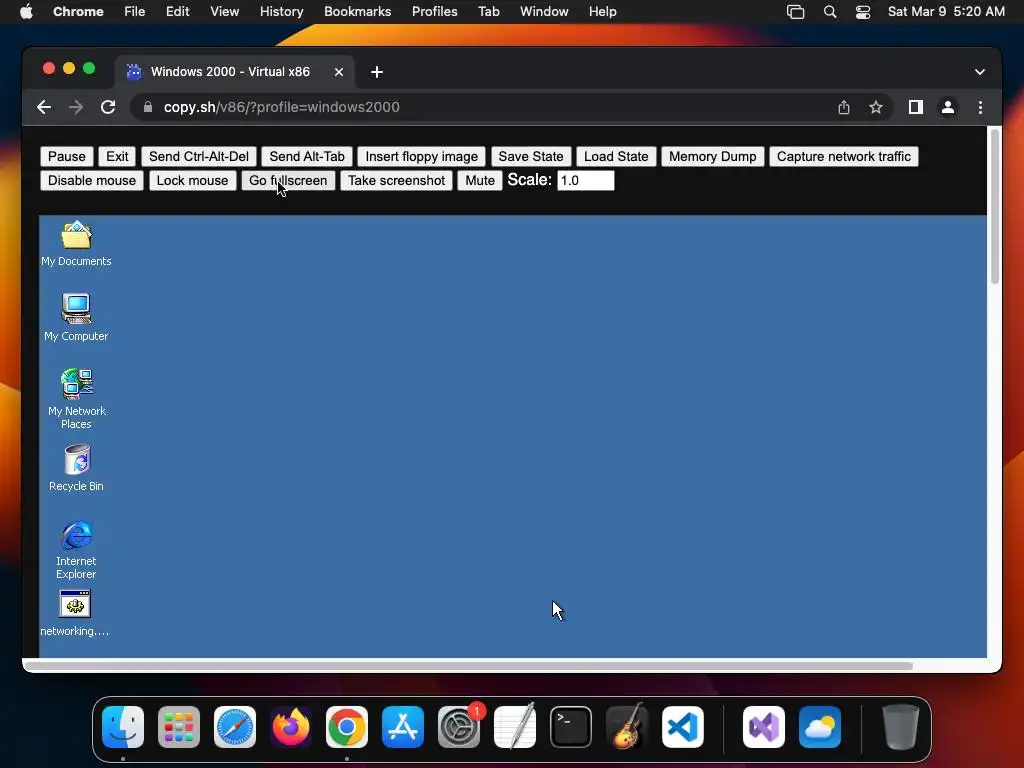This screenshot has height=768, width=1024.
Task: Open a new Chrome tab
Action: pos(377,72)
